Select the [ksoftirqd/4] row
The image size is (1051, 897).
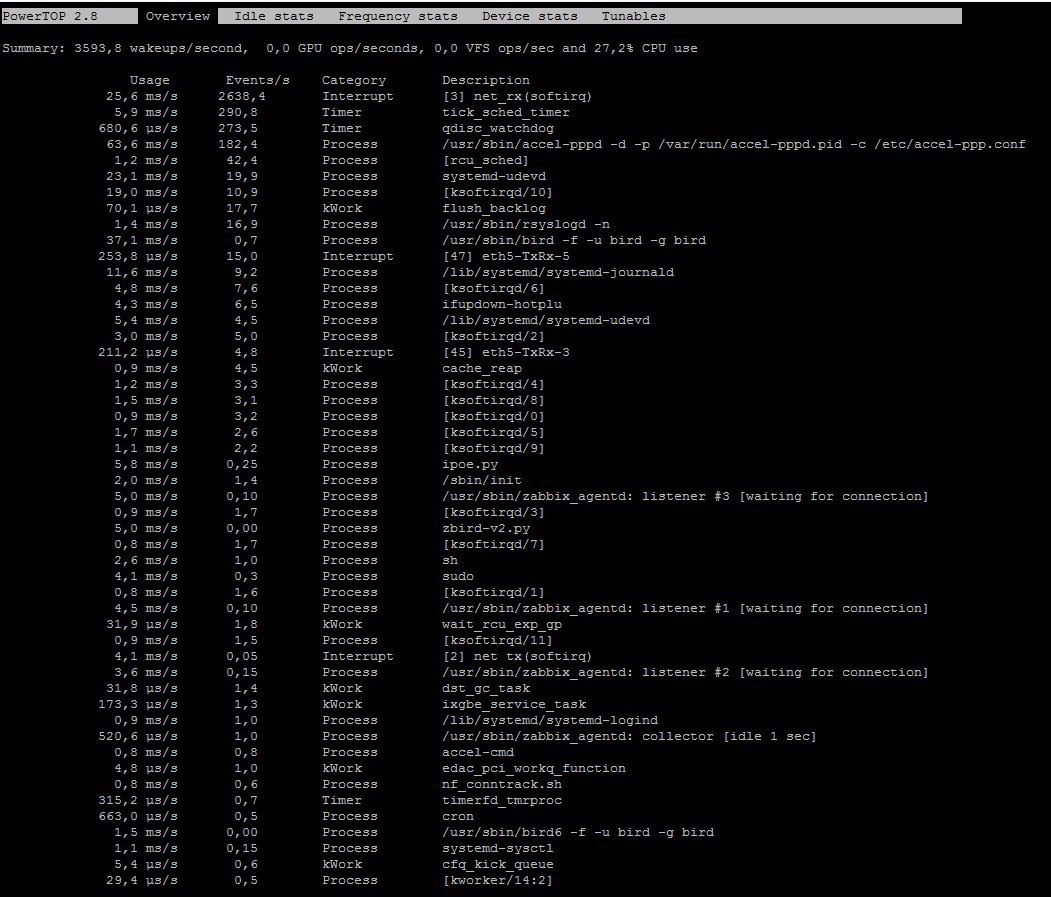(329, 385)
